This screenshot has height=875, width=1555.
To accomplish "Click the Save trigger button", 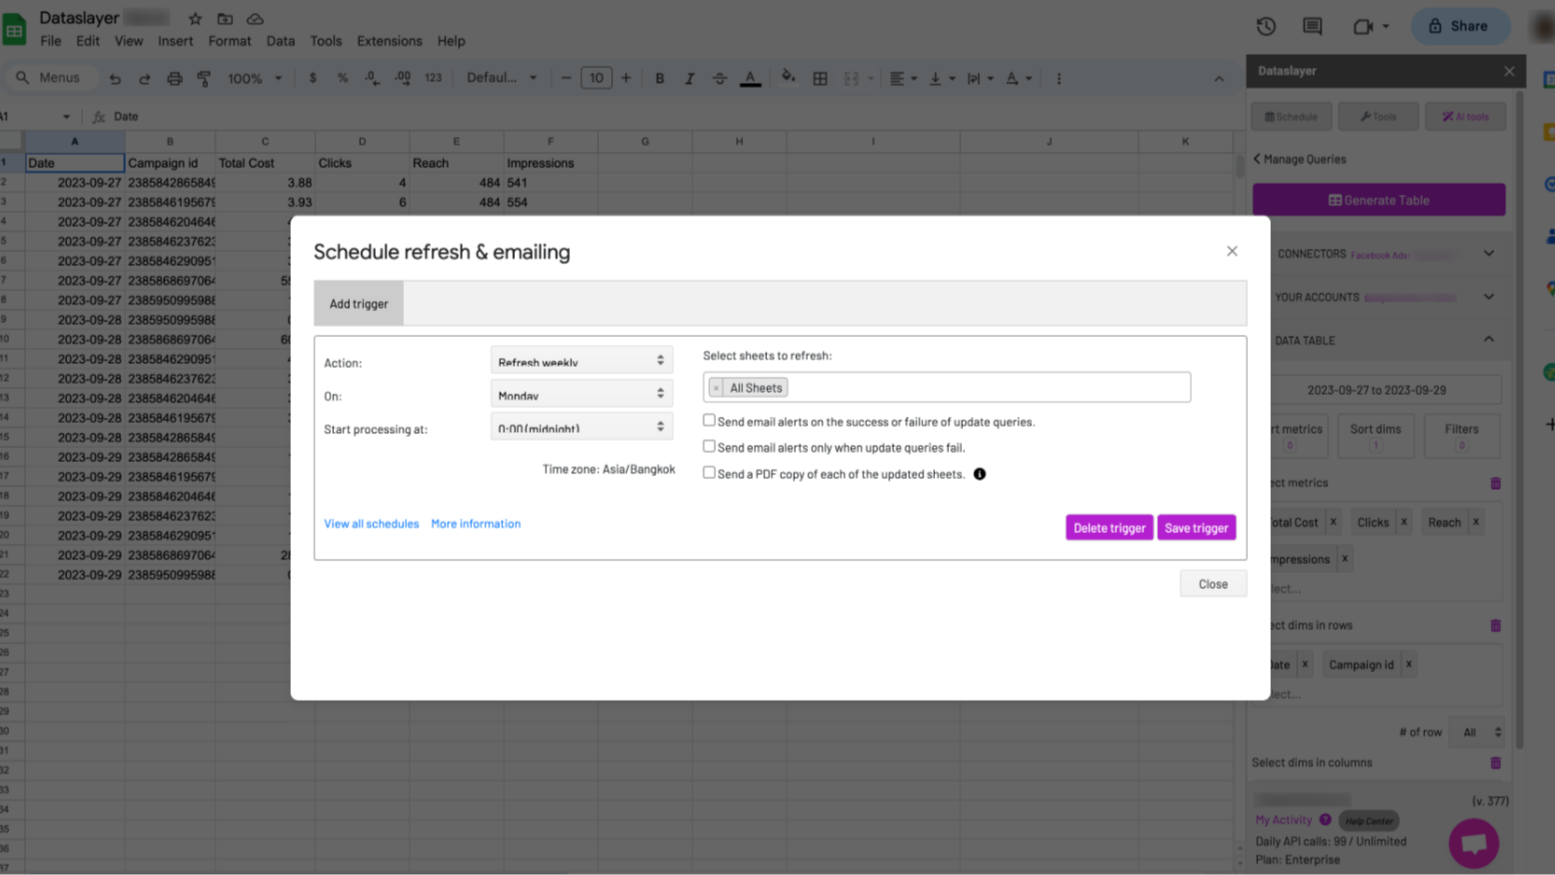I will click(1196, 528).
